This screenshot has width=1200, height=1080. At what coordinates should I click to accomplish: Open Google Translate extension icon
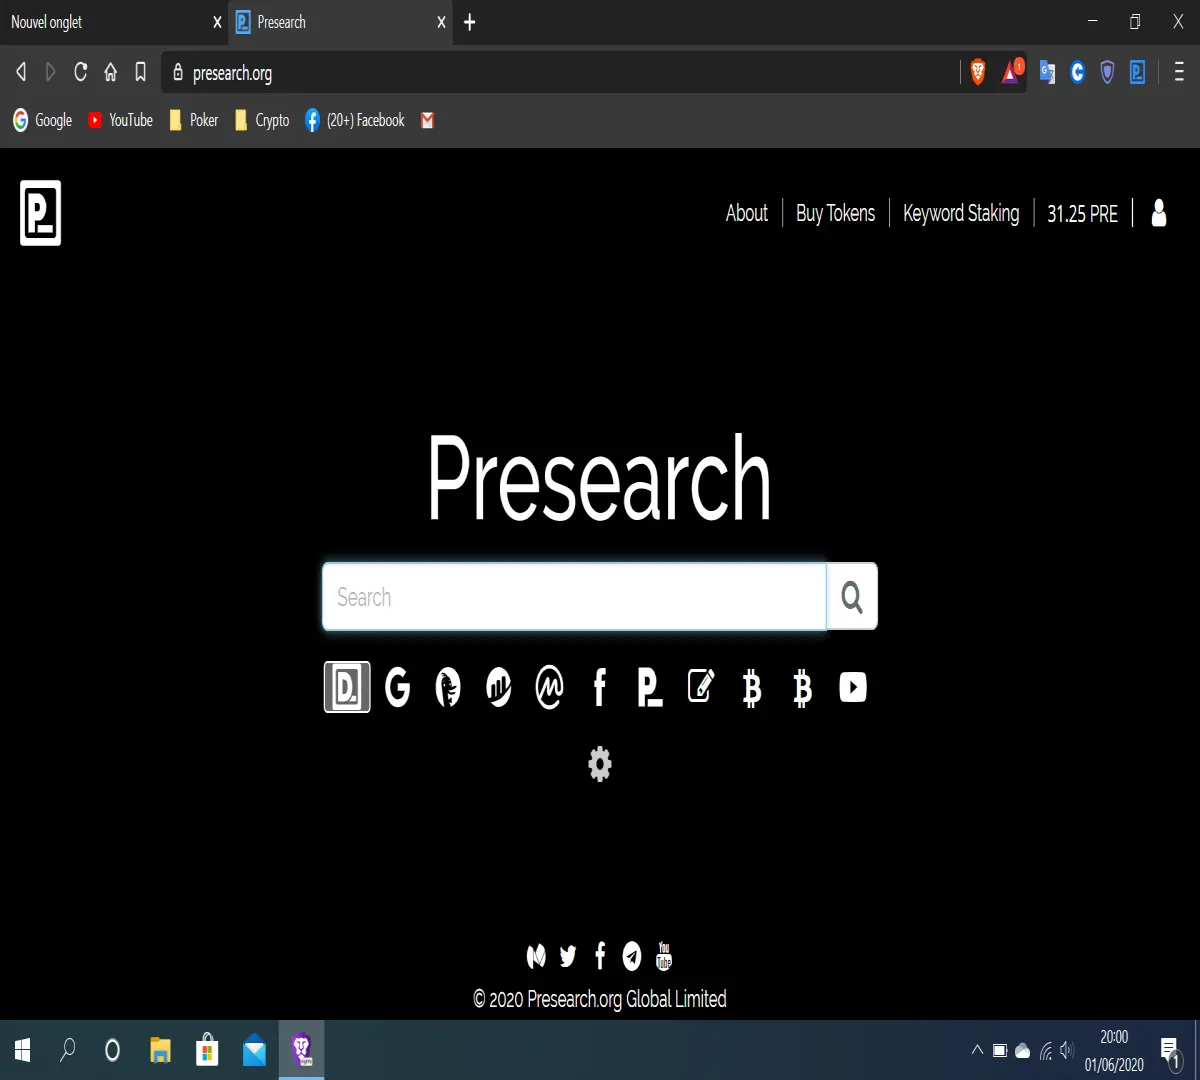pos(1047,72)
